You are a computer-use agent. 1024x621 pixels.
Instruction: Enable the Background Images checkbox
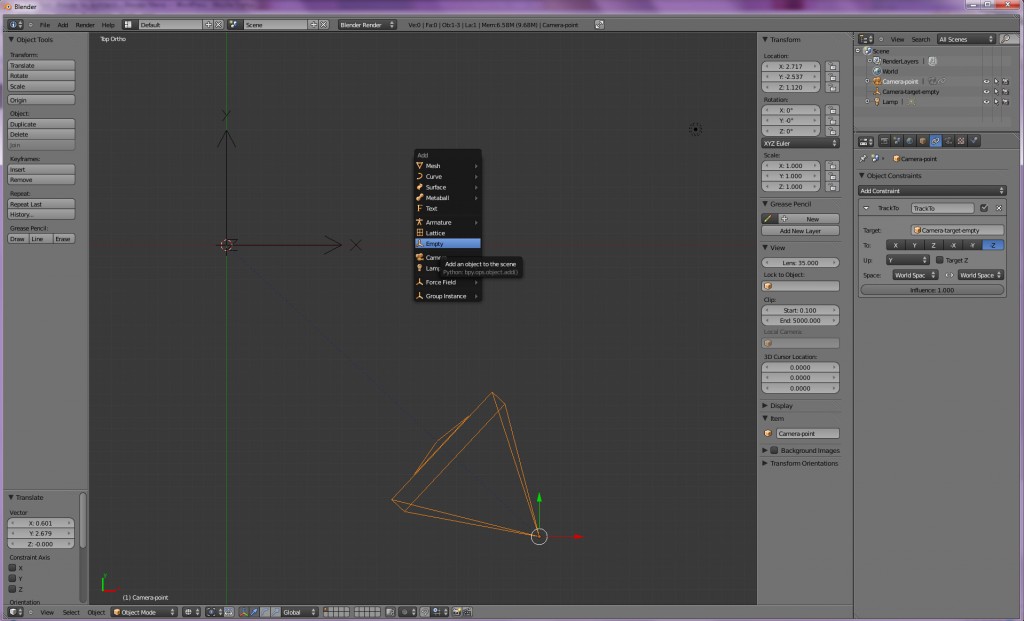773,450
